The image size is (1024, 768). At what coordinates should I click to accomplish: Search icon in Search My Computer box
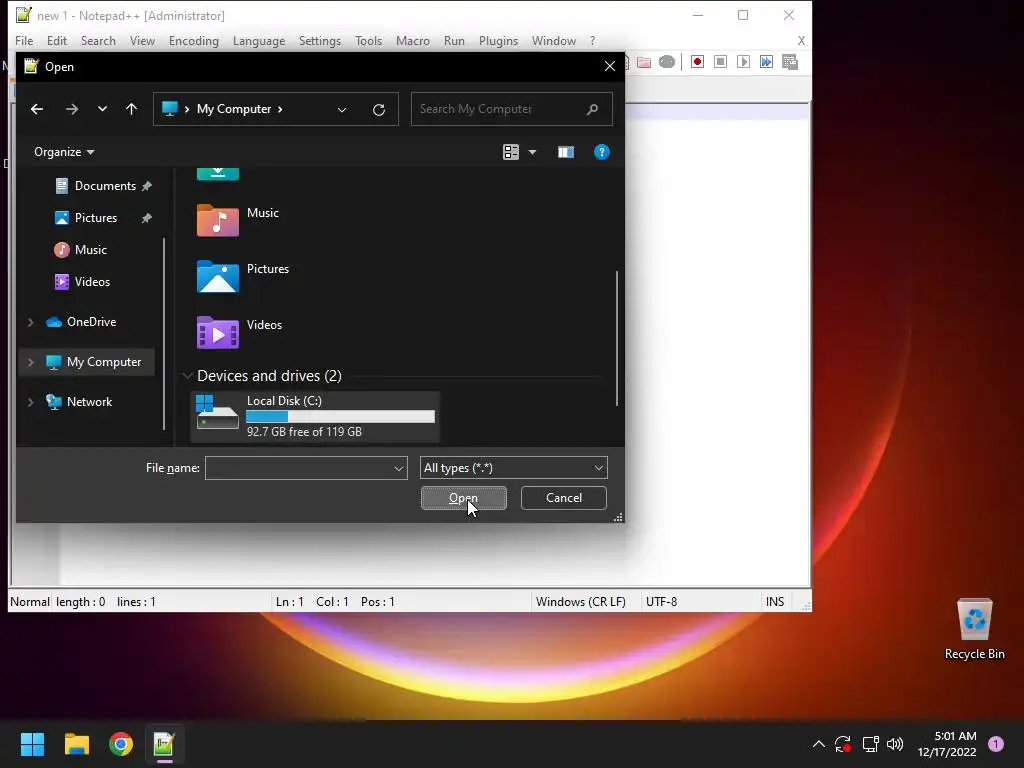tap(592, 109)
